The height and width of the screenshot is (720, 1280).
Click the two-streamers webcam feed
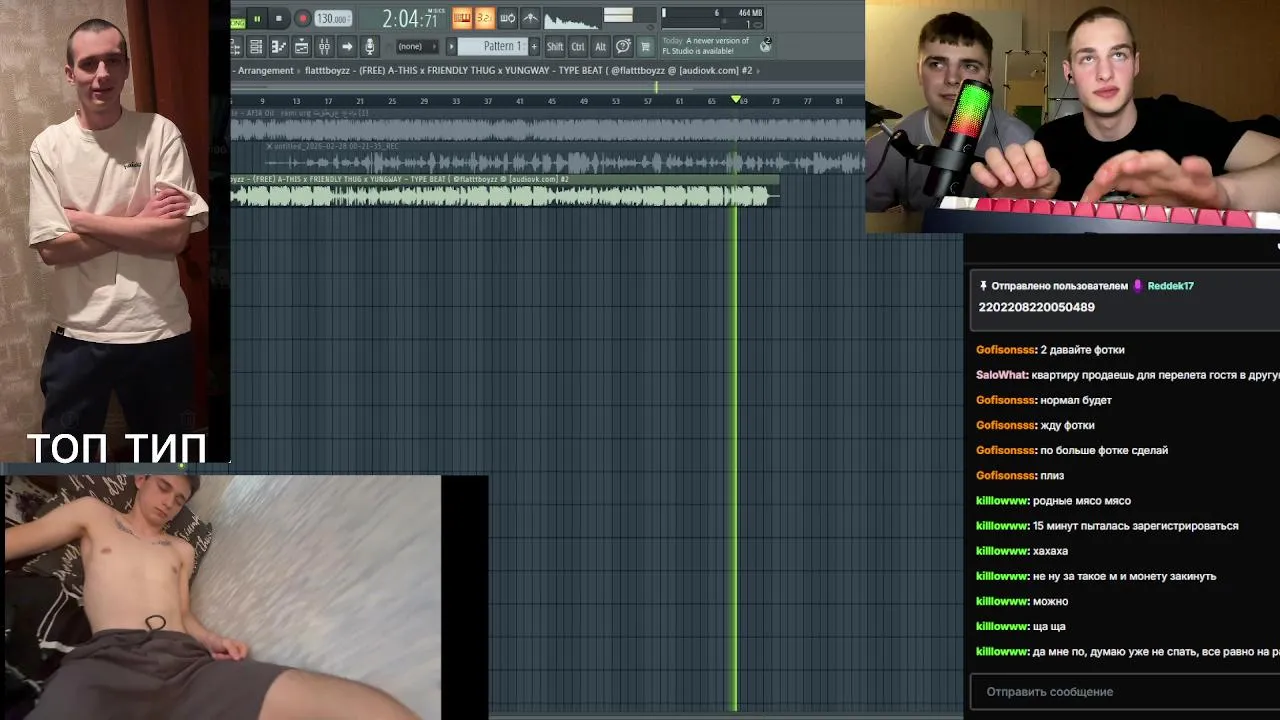click(x=1072, y=116)
